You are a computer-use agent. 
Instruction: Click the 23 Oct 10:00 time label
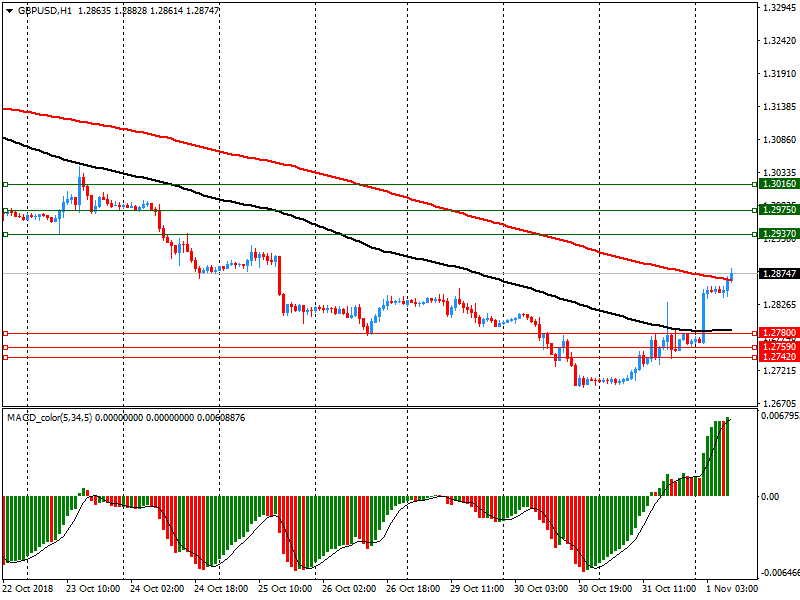pyautogui.click(x=93, y=589)
